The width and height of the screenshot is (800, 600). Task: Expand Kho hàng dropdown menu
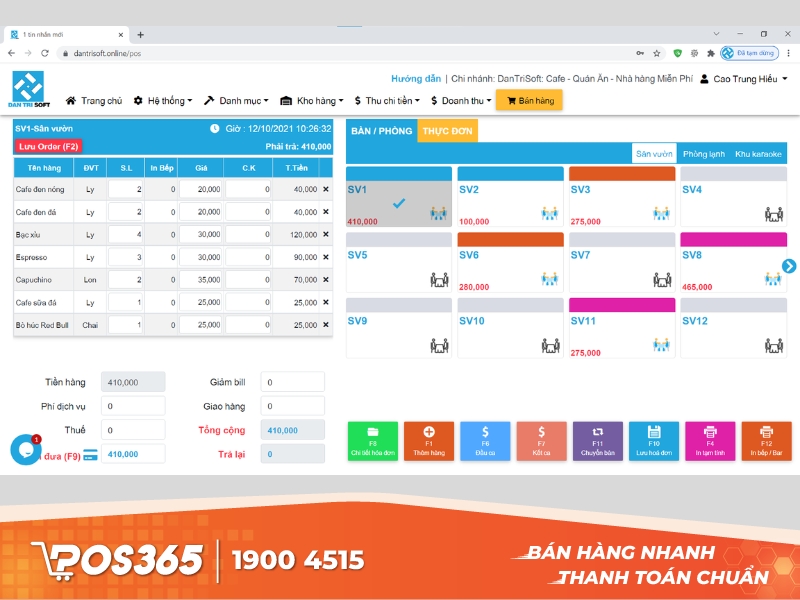point(312,101)
